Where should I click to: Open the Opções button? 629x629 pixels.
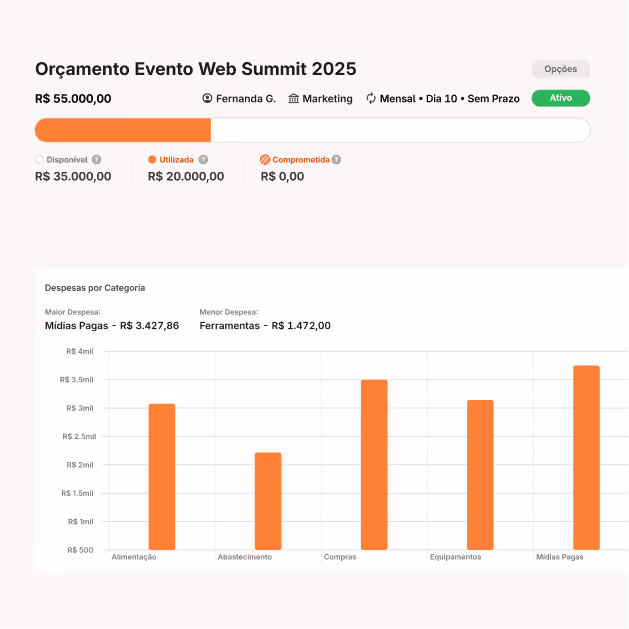pos(560,69)
